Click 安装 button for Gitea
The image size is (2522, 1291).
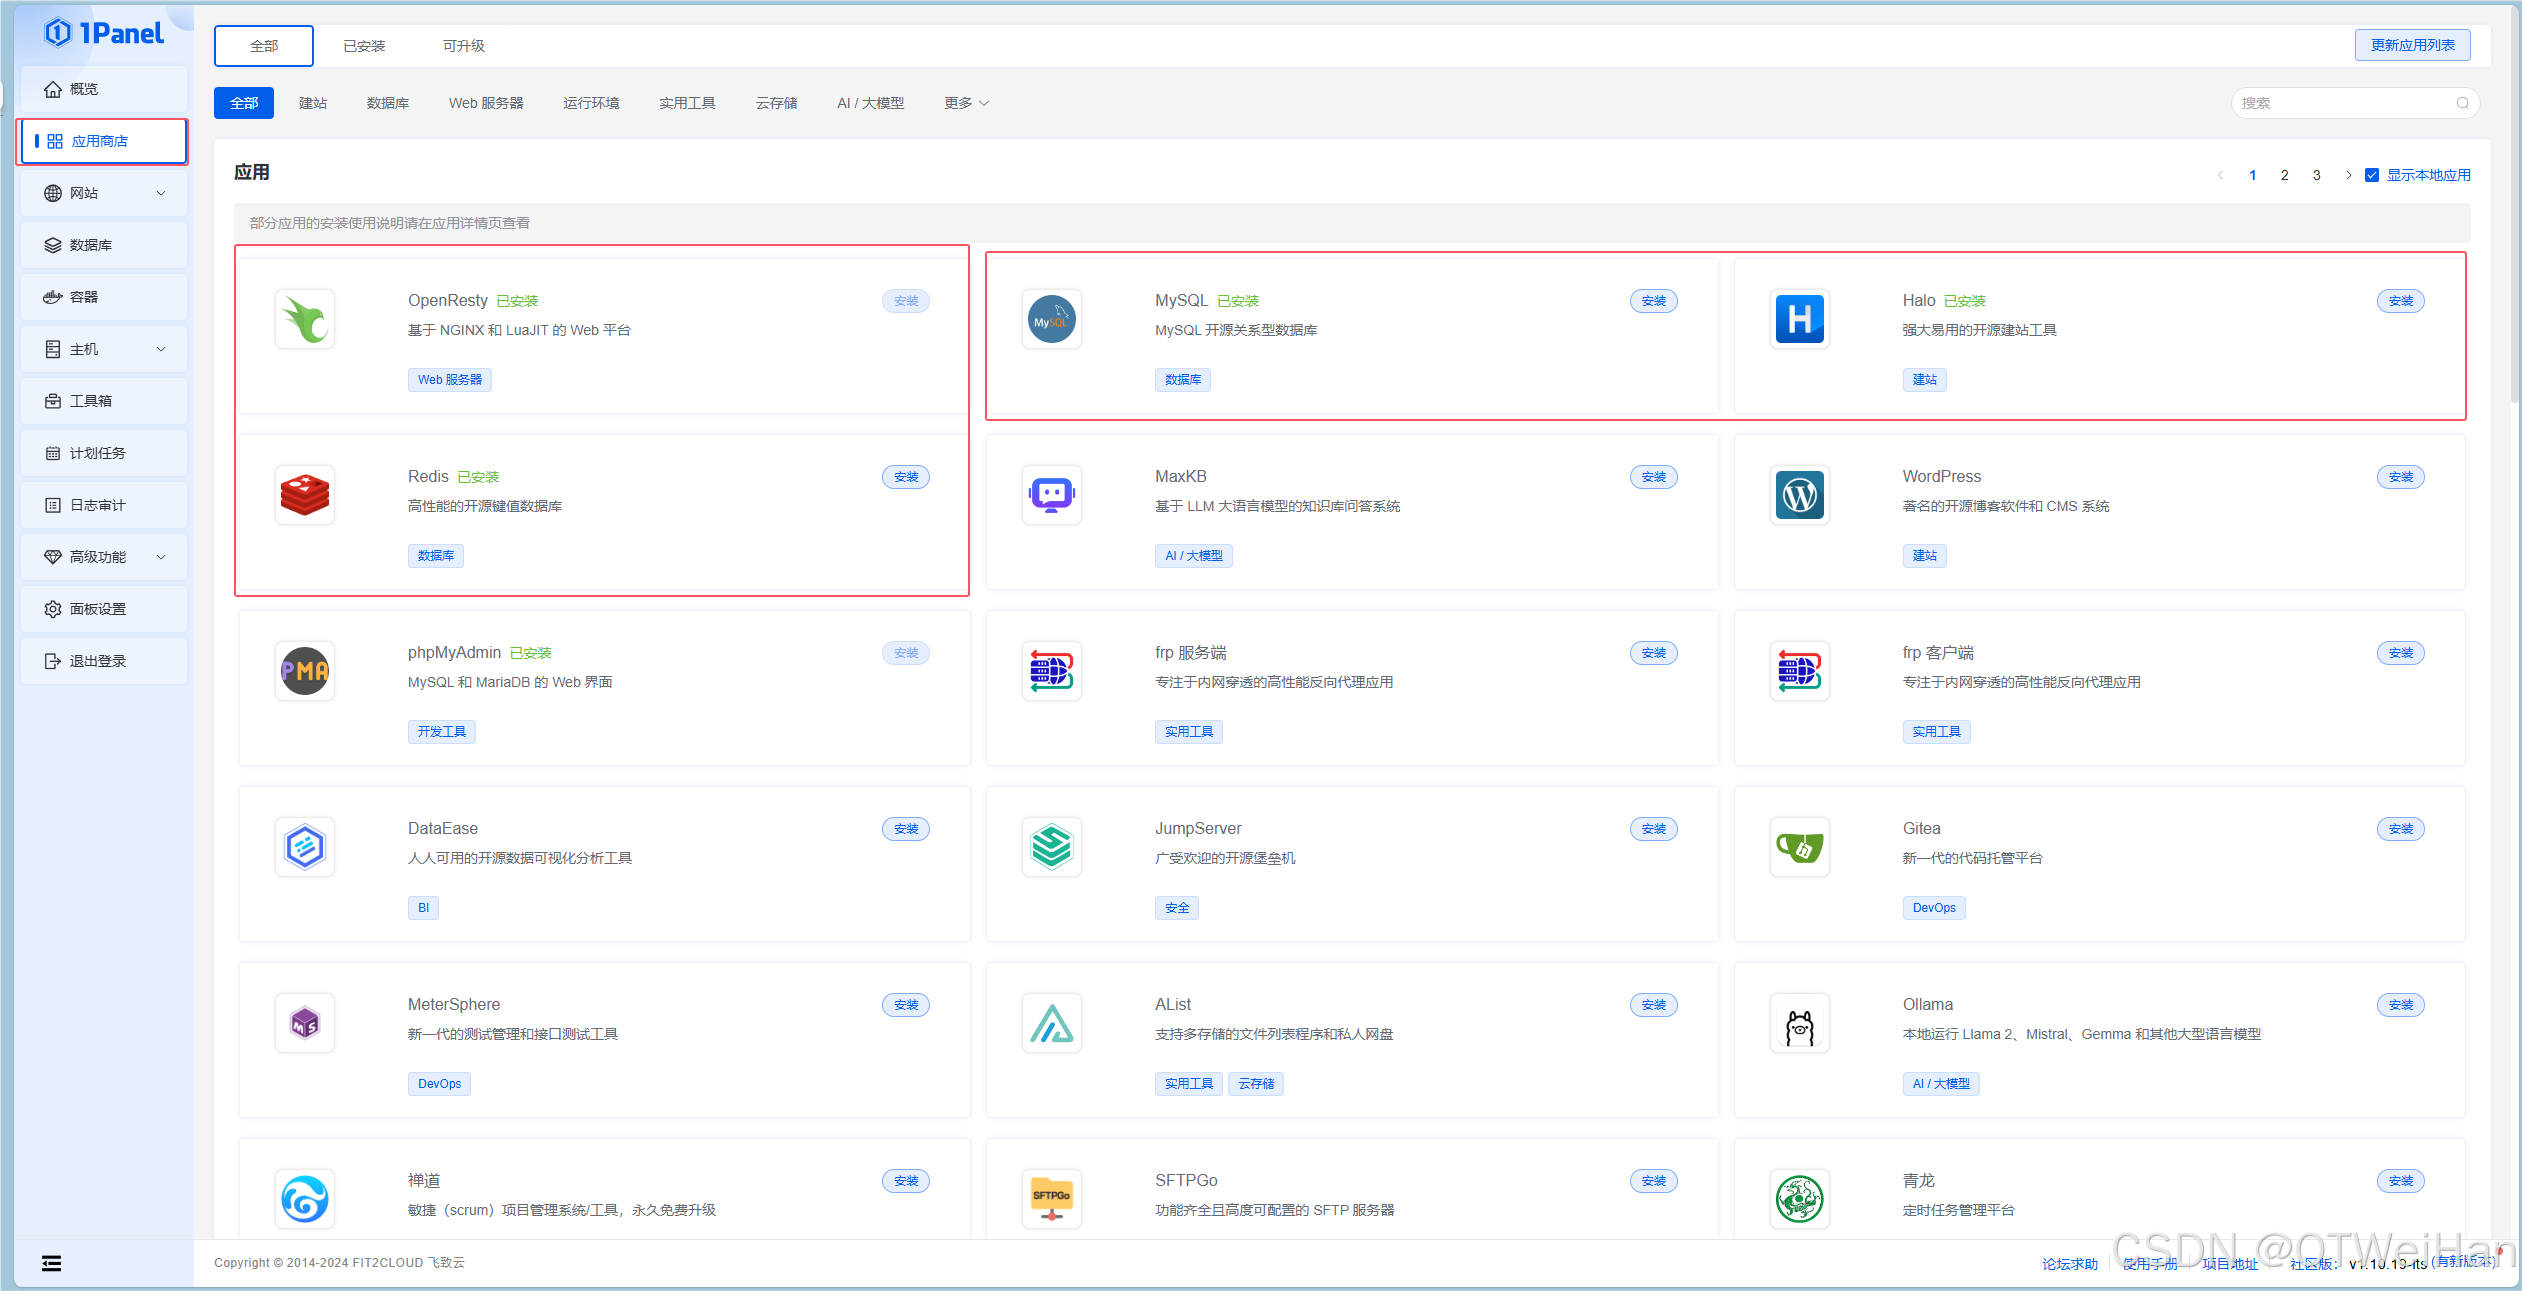2400,829
